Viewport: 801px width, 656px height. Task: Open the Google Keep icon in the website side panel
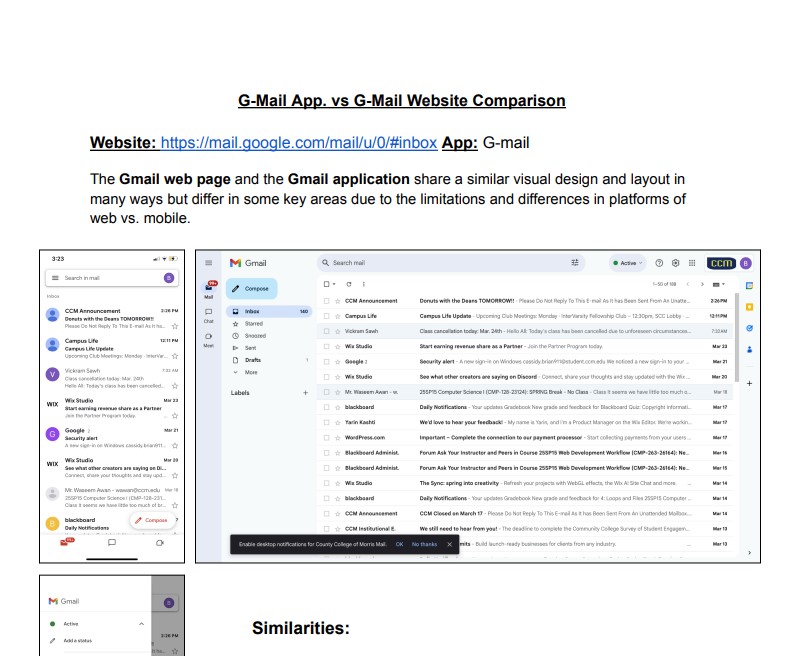(749, 307)
